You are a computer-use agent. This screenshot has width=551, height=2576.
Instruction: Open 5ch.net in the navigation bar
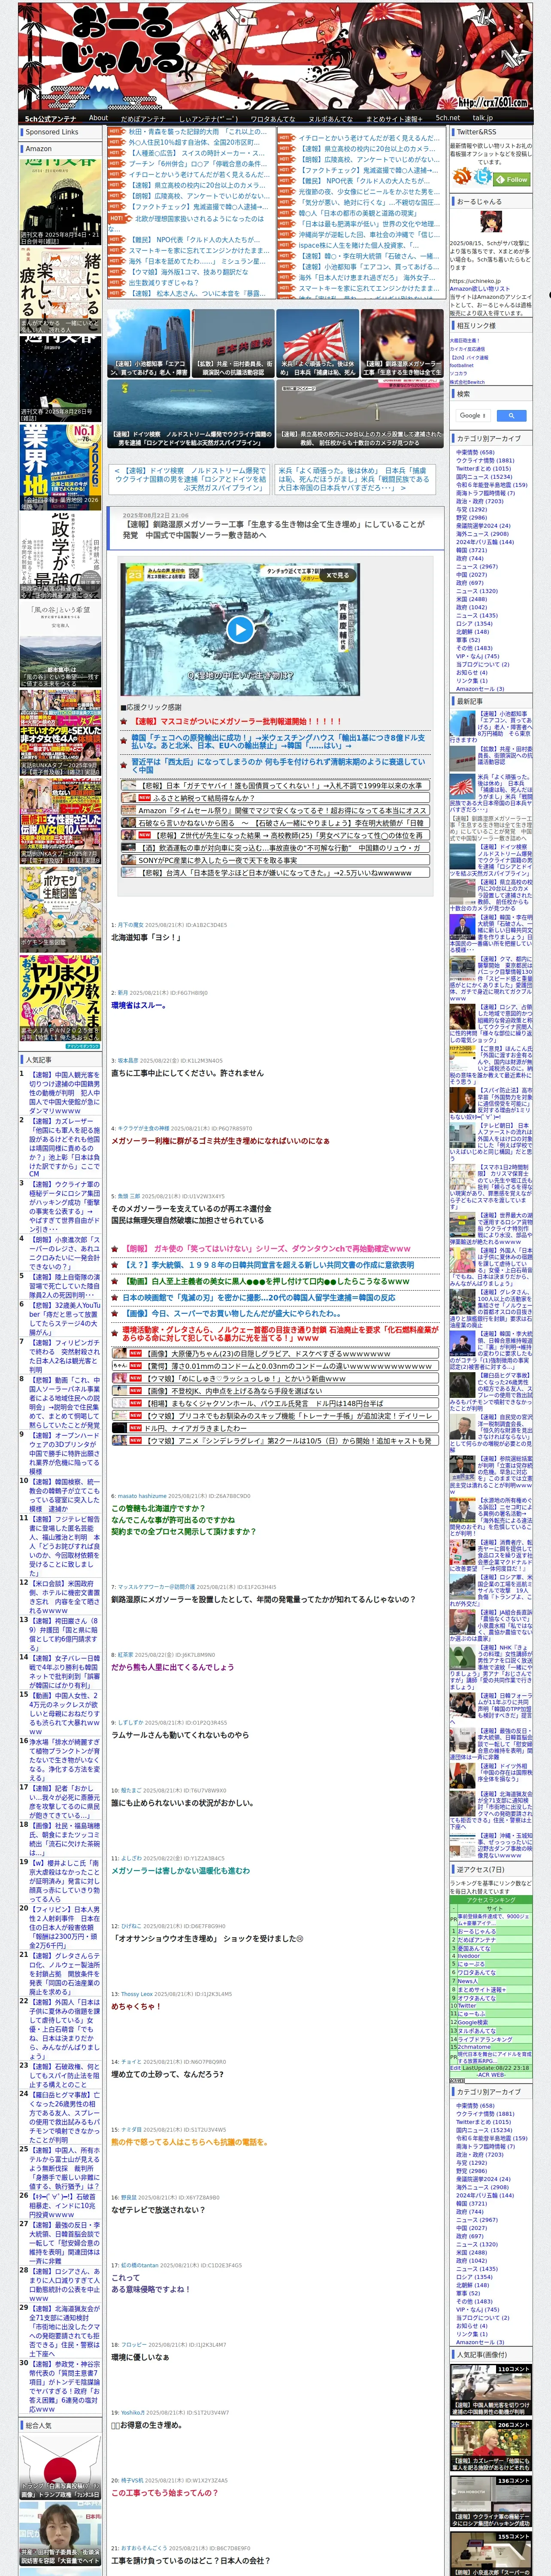(x=447, y=118)
